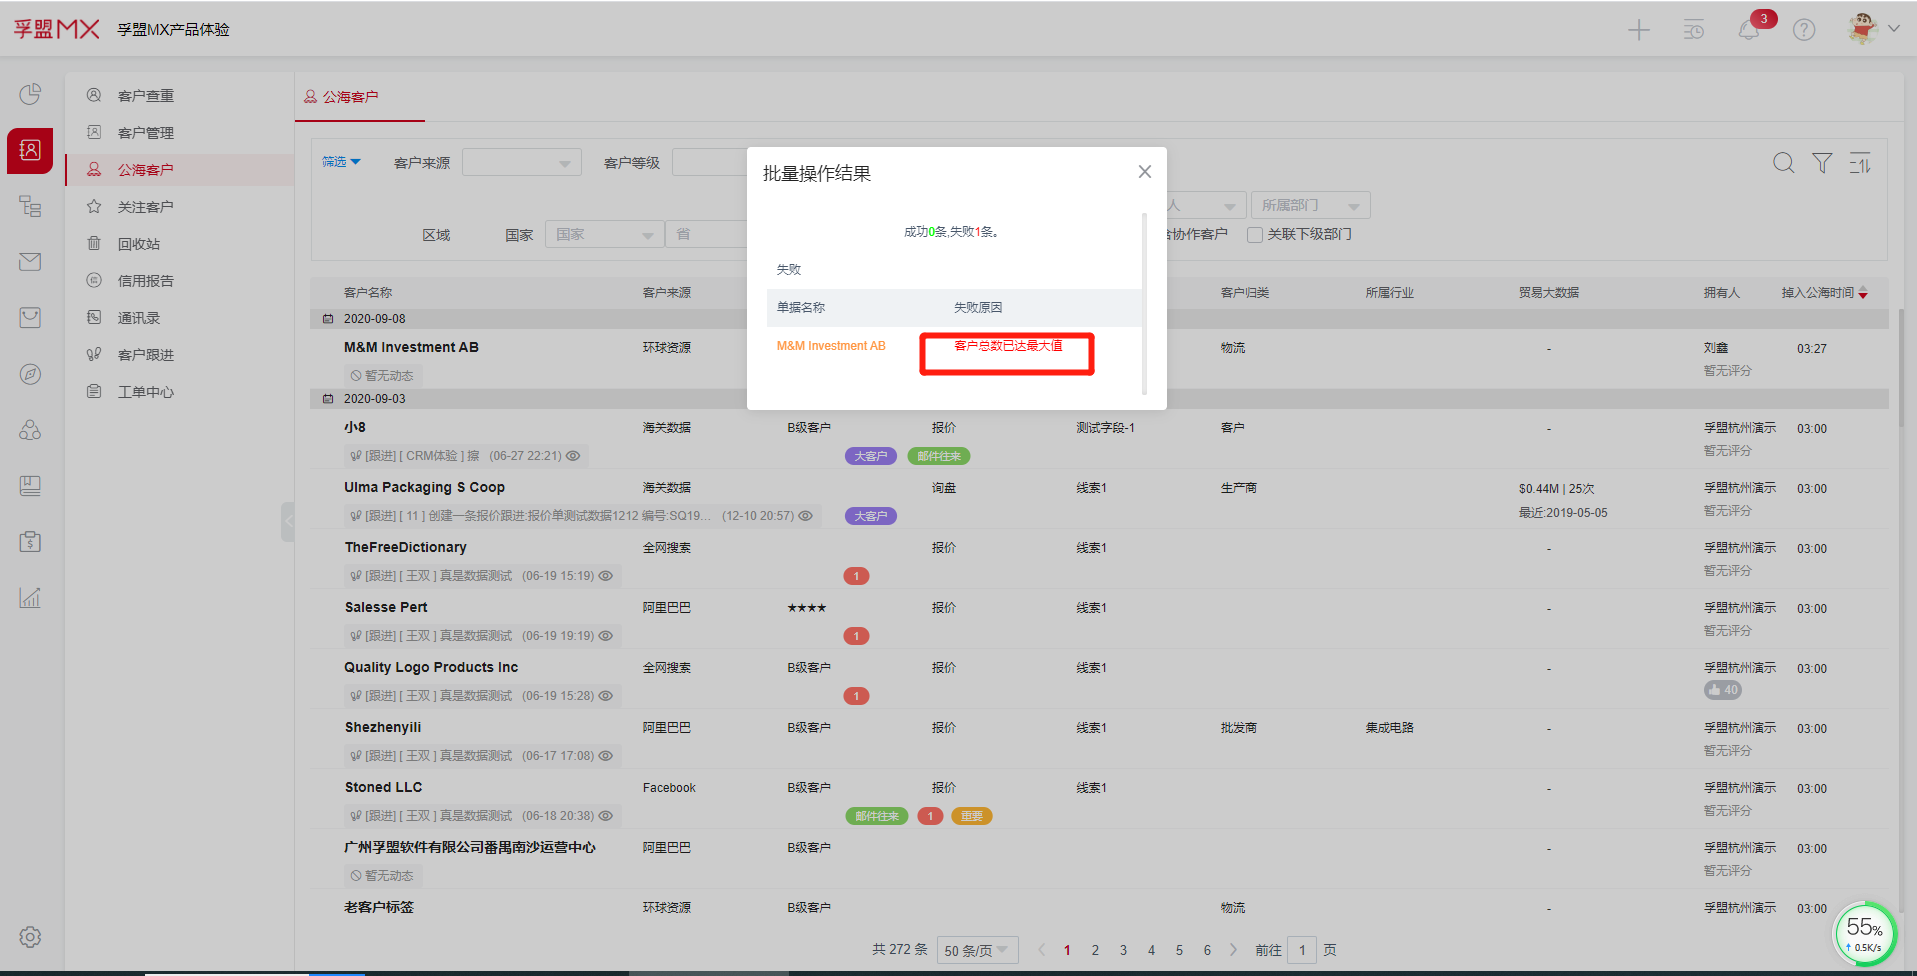Open the column settings icon beside filter
Viewport: 1917px width, 976px height.
(x=1860, y=163)
